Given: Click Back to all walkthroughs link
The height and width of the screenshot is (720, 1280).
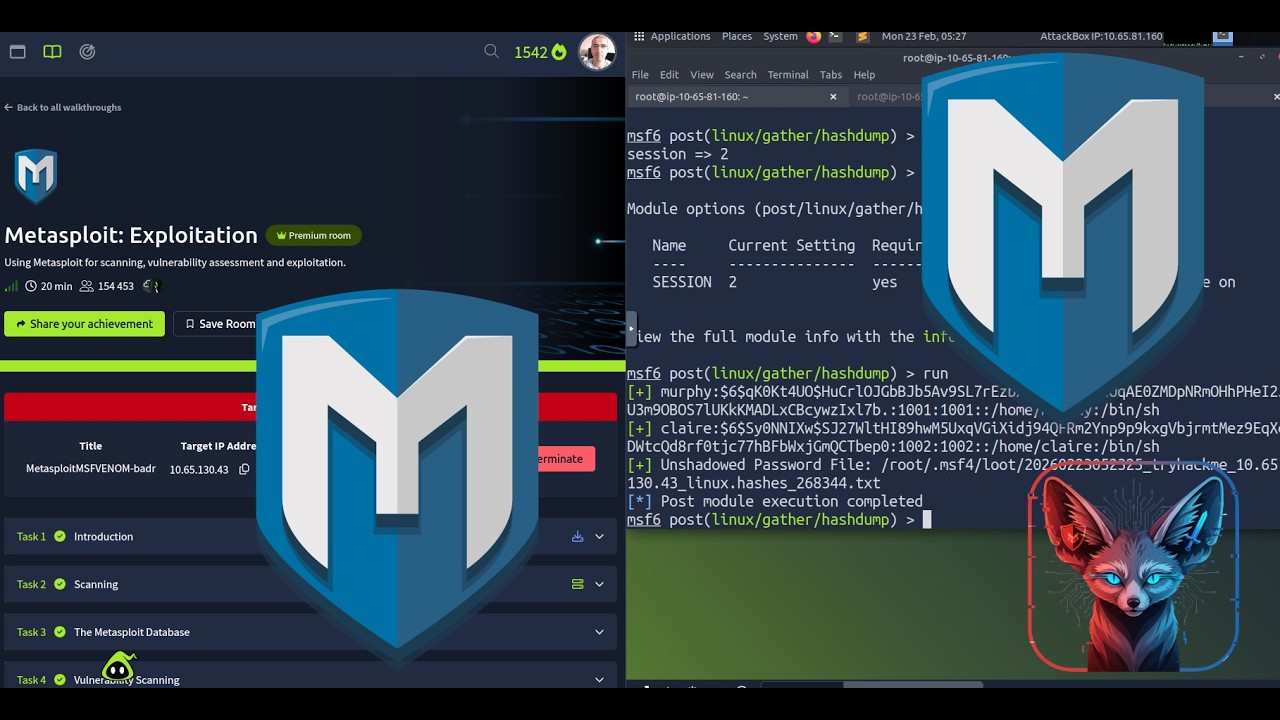Looking at the screenshot, I should tap(62, 107).
